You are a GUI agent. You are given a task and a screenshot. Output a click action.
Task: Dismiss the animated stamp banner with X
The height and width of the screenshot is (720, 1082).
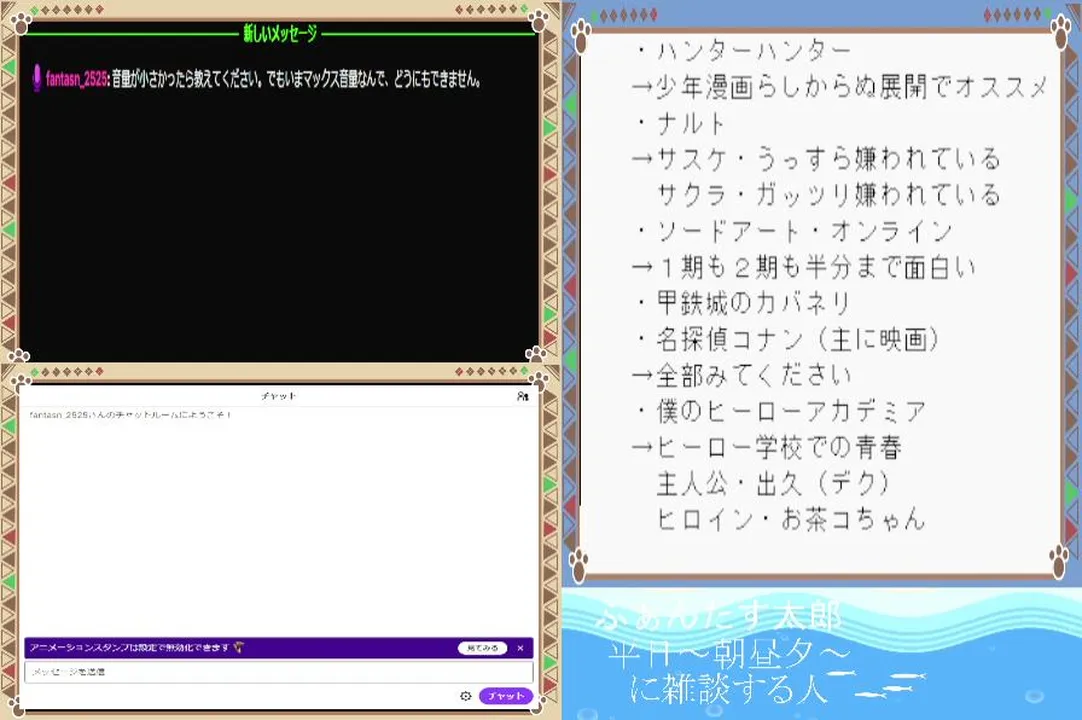tap(520, 648)
